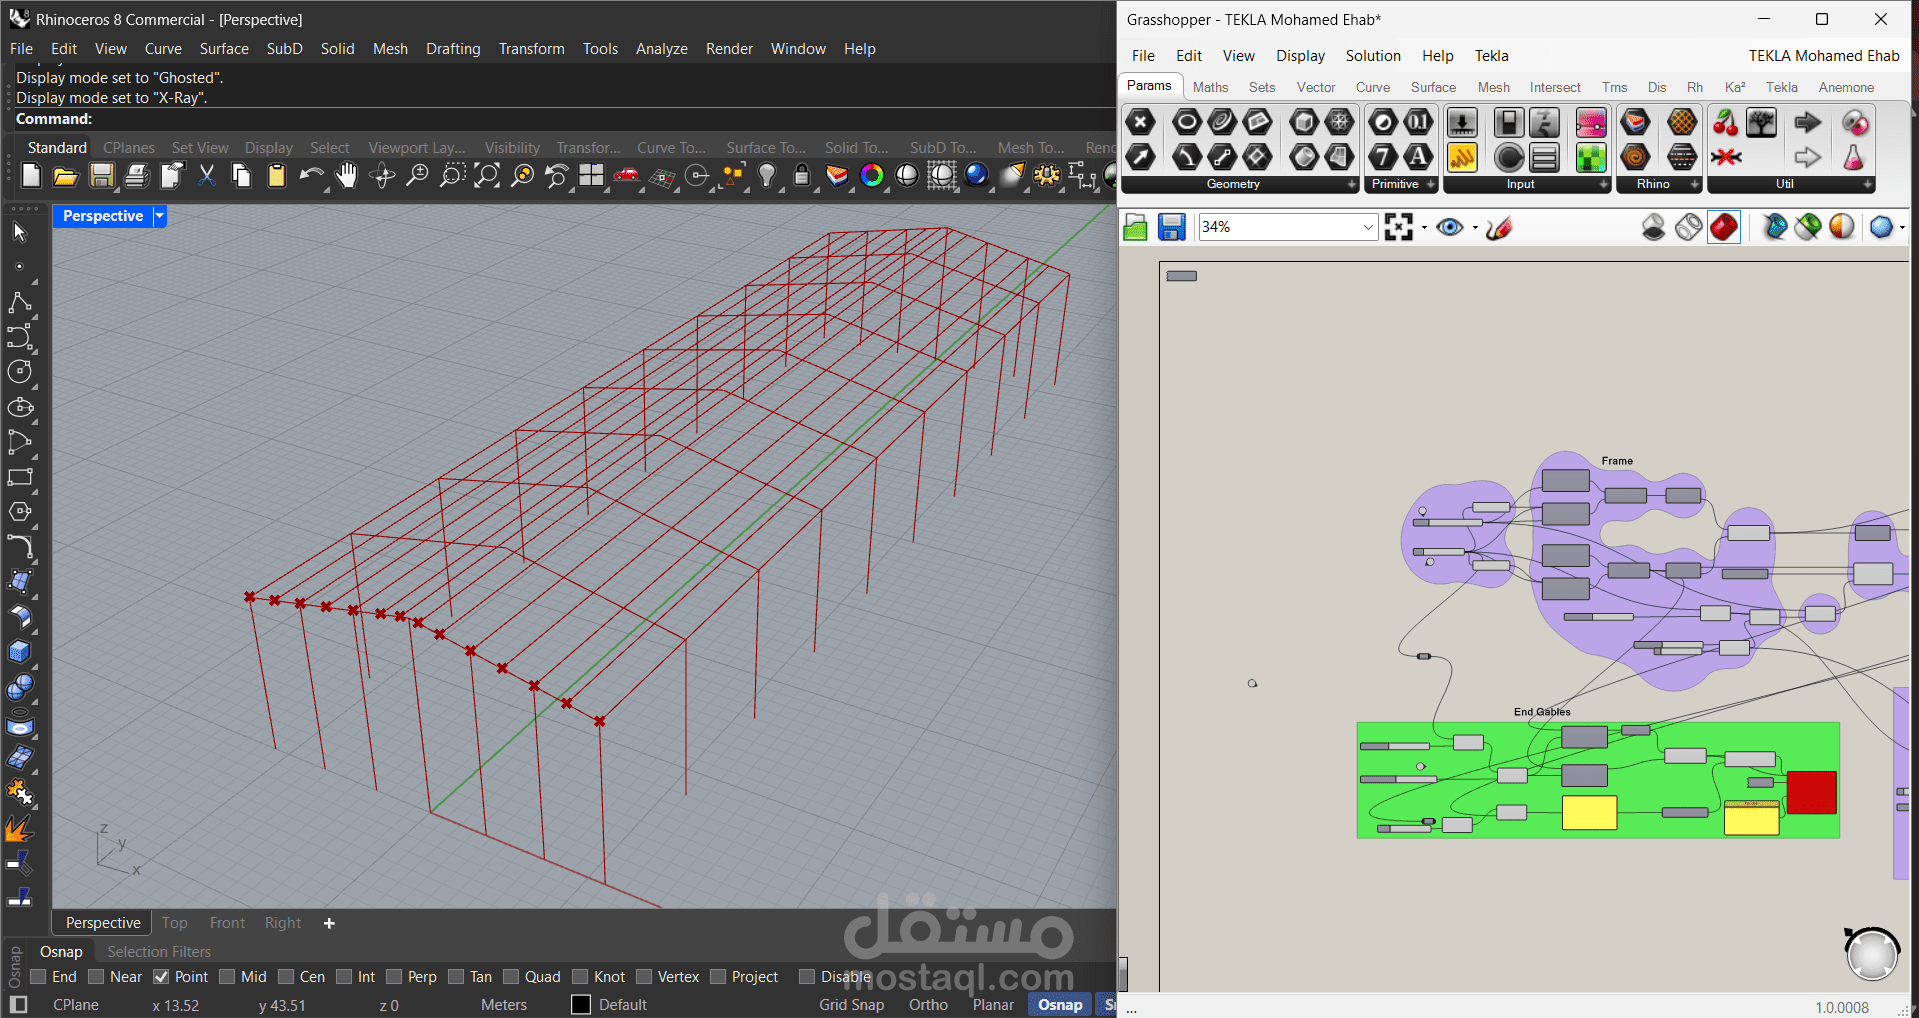Select the pointer arrow tool in Rhino sidebar

(20, 232)
